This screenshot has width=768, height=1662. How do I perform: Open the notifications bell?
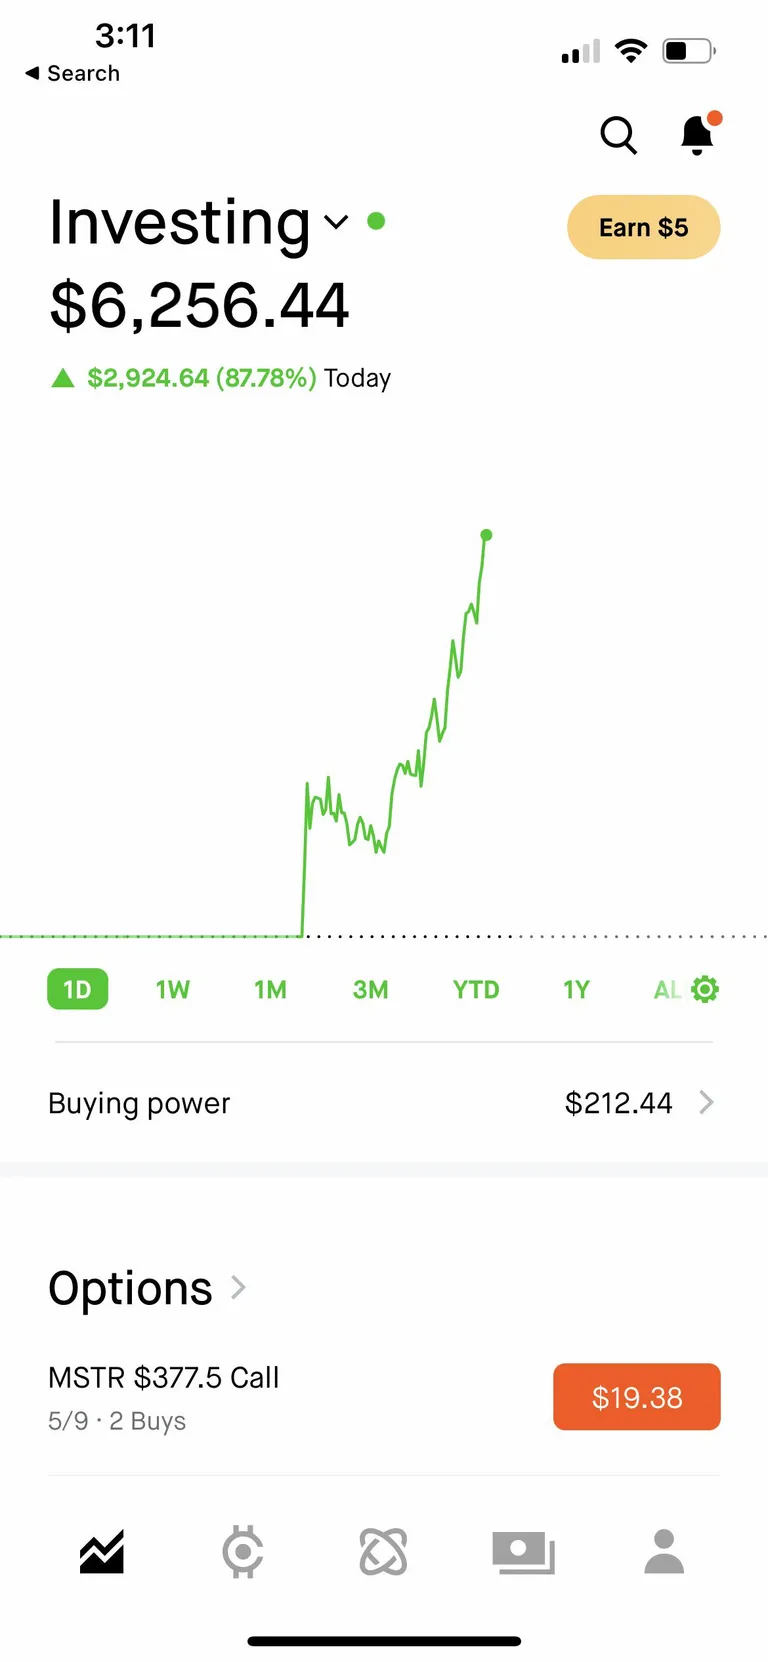(697, 135)
